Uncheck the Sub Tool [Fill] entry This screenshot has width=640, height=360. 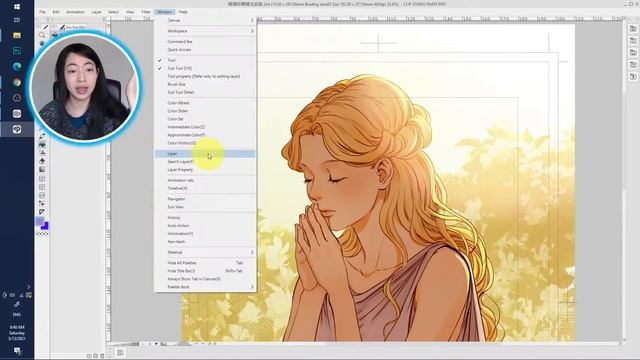(205, 68)
